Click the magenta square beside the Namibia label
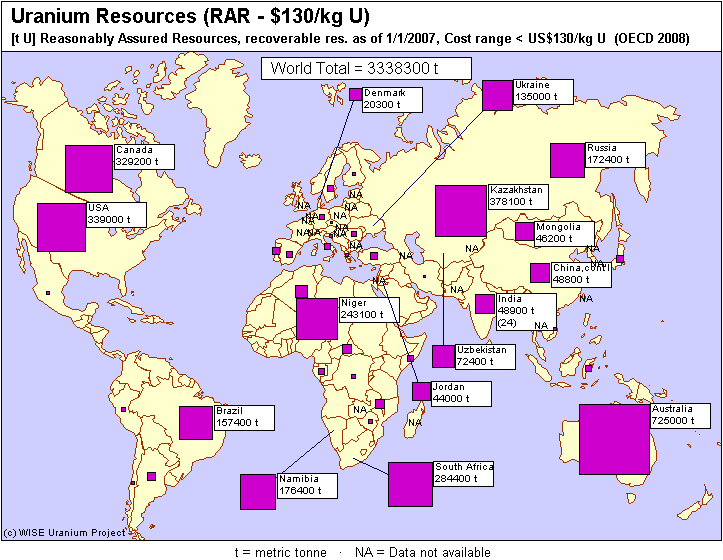Viewport: 723px width, 560px height. pos(258,492)
